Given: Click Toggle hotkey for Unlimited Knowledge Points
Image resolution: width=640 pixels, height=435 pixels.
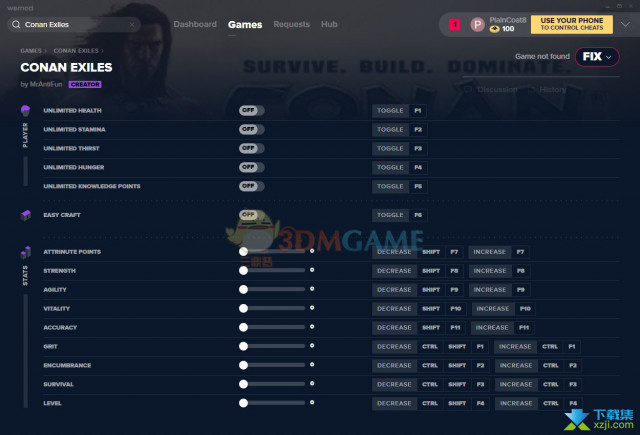Looking at the screenshot, I should point(390,186).
